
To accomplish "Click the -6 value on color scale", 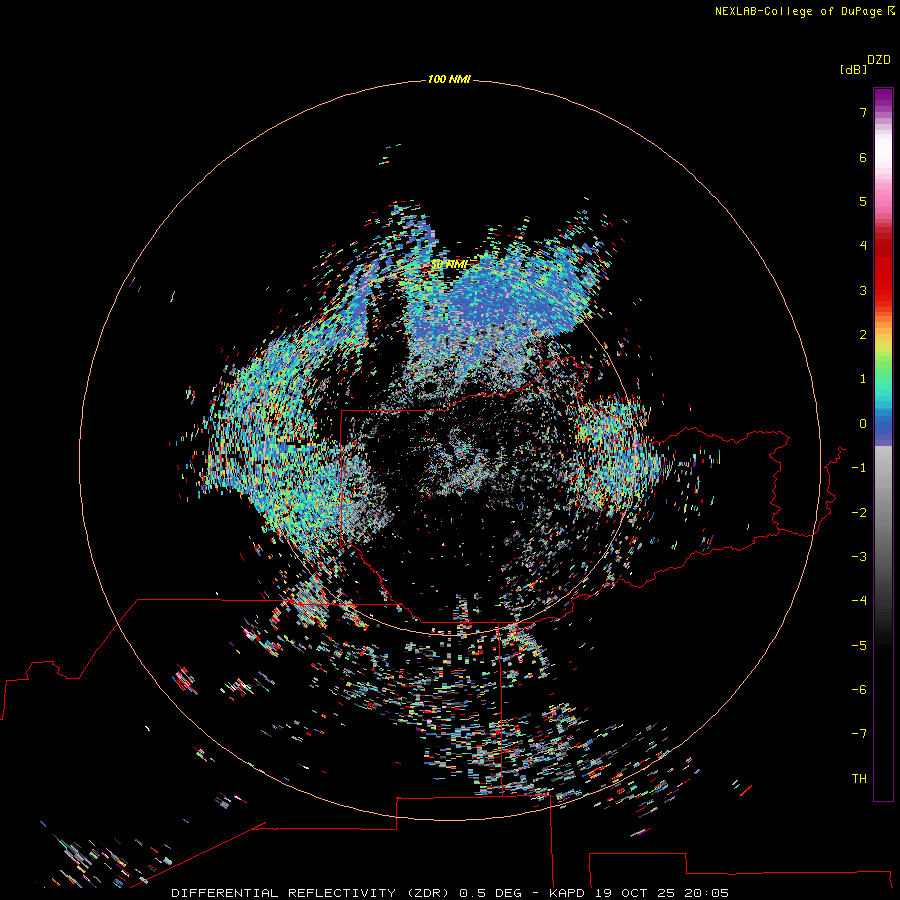I will (859, 690).
